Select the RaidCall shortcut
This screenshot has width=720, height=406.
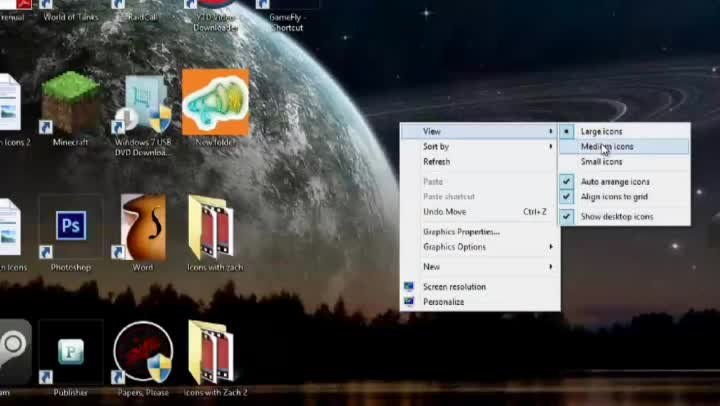click(142, 11)
